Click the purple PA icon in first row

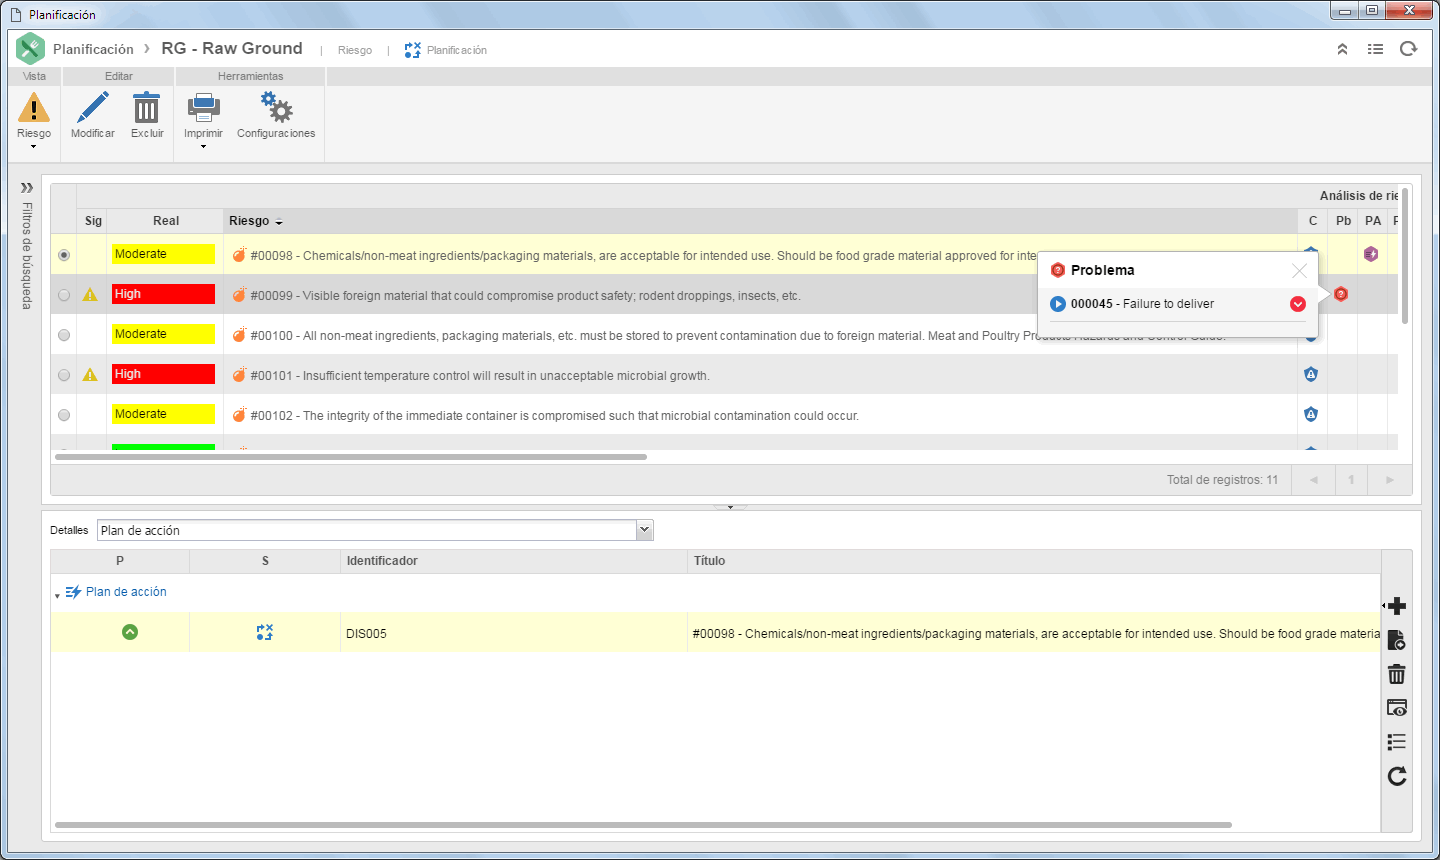click(x=1371, y=254)
